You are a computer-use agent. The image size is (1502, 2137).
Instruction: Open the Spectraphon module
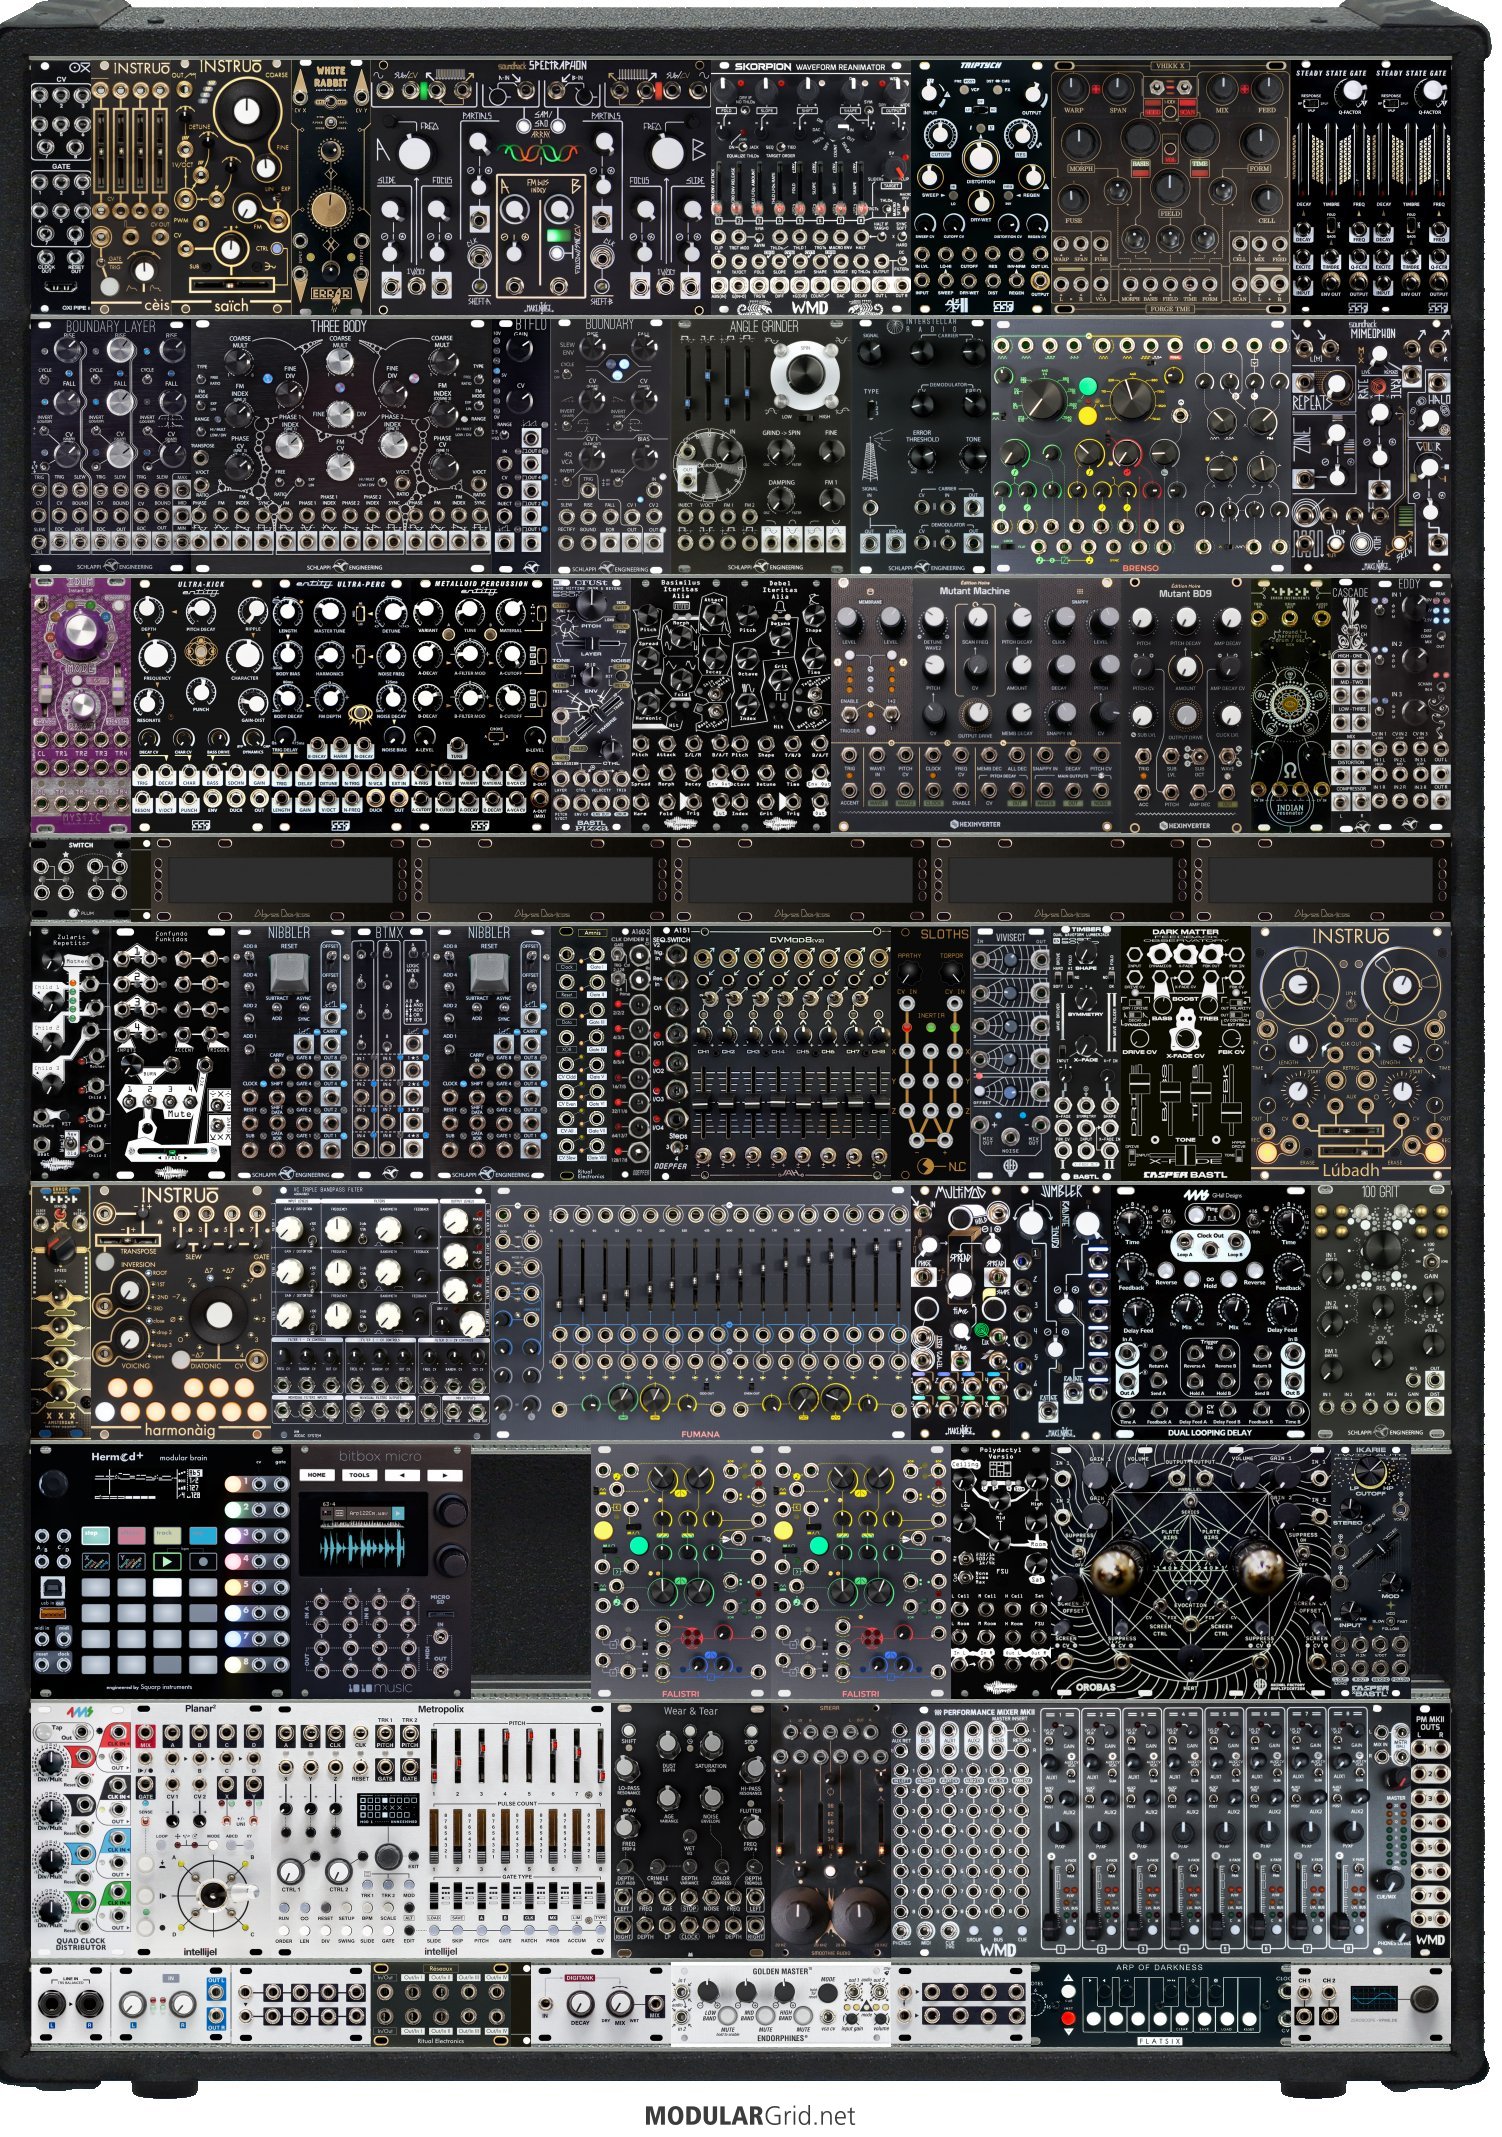541,187
